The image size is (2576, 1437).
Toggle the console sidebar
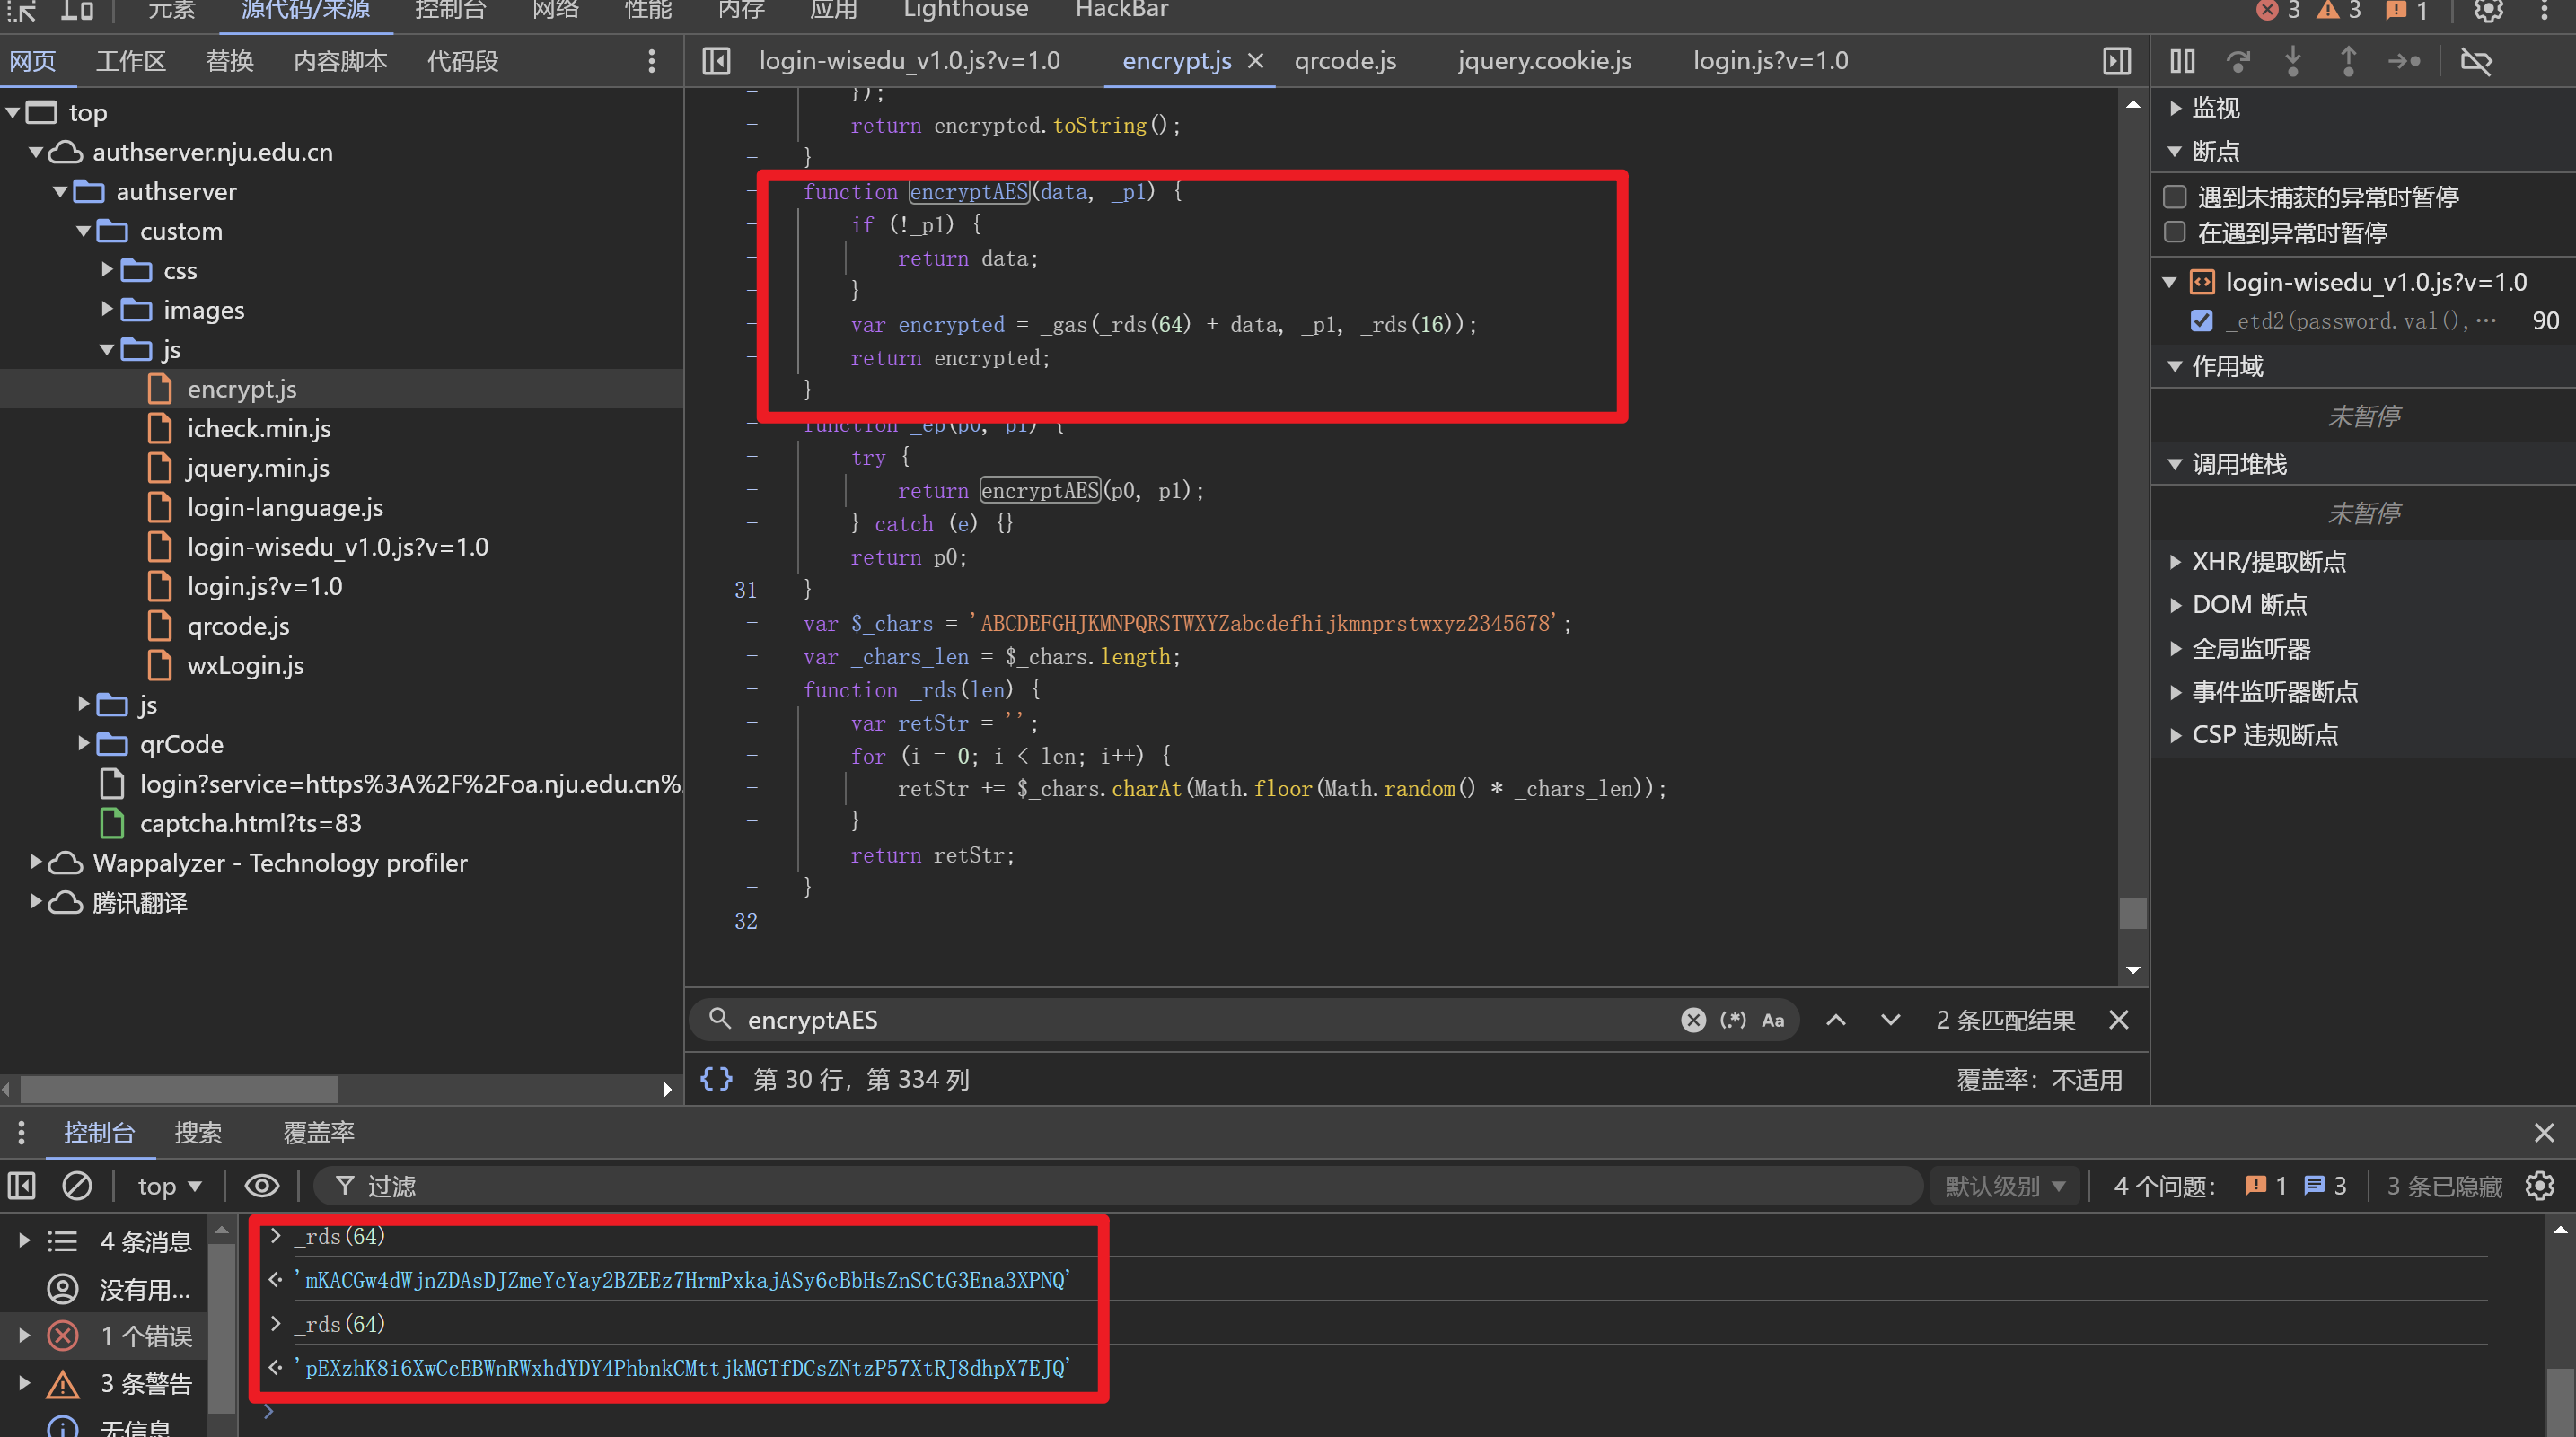(x=22, y=1186)
